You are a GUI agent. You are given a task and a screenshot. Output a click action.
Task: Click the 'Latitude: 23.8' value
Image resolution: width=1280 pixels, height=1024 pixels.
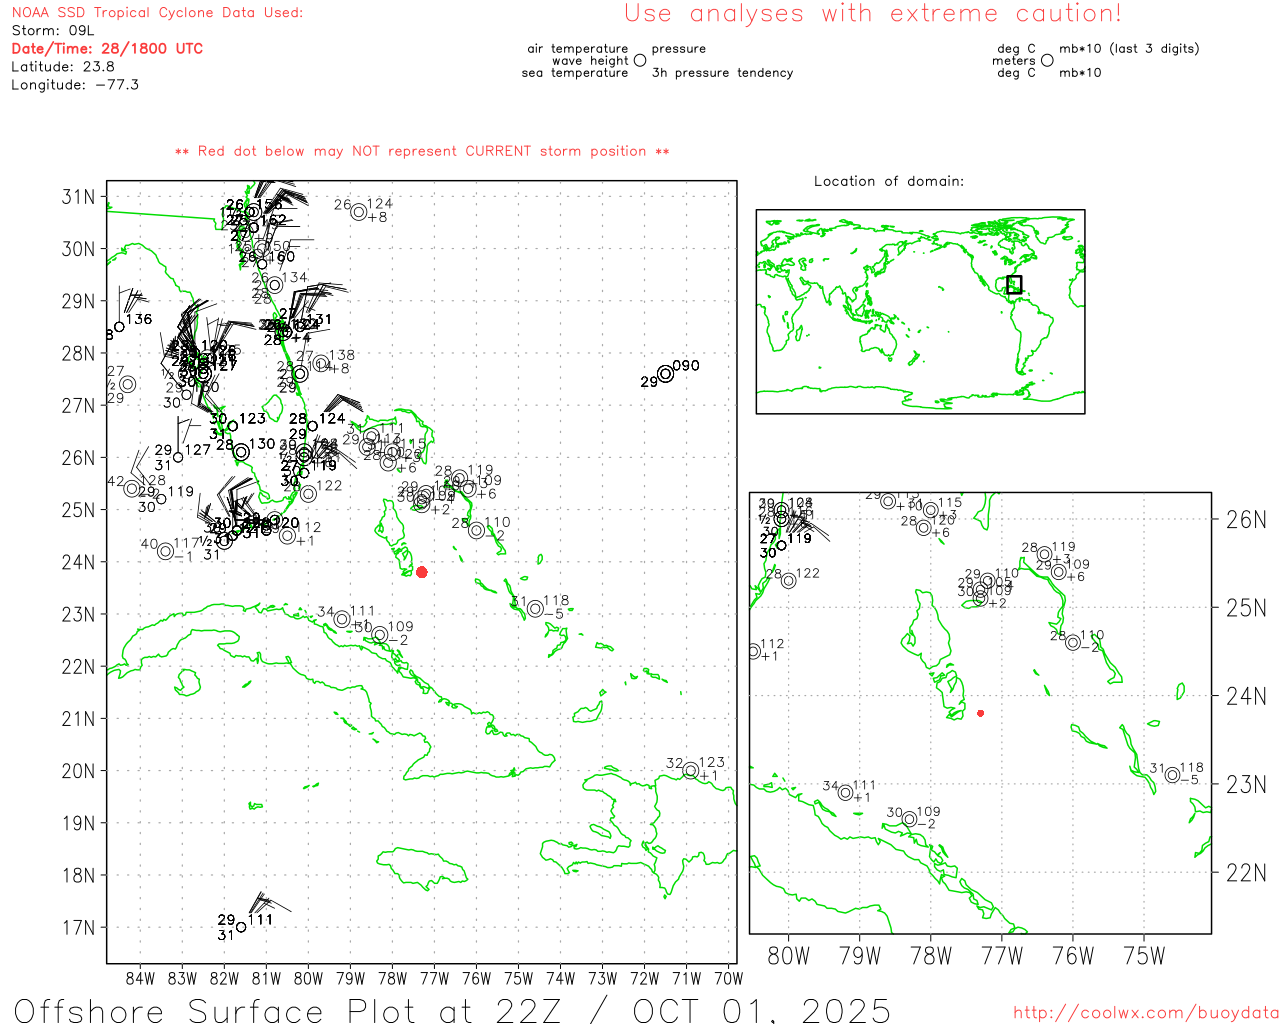63,67
